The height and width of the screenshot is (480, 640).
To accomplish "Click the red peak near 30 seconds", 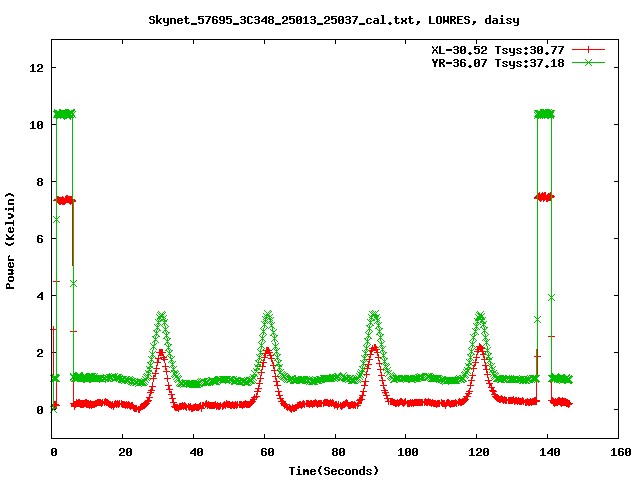I will click(161, 352).
